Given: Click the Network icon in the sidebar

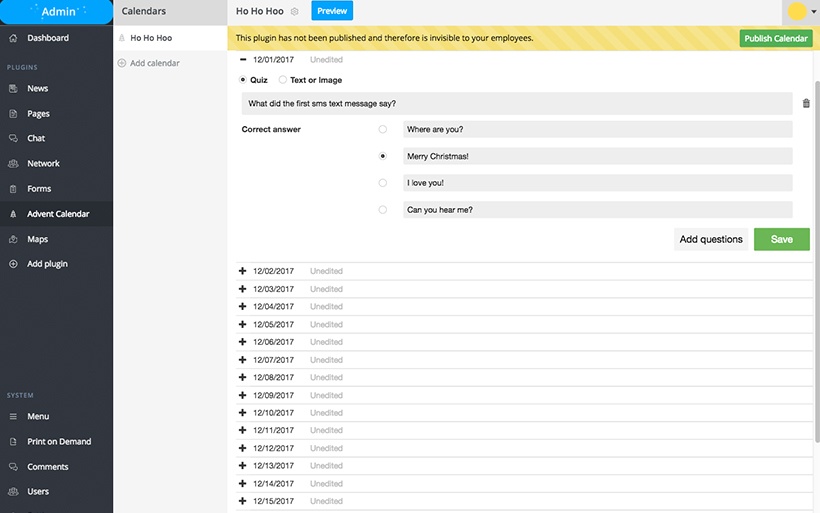Looking at the screenshot, I should (14, 163).
